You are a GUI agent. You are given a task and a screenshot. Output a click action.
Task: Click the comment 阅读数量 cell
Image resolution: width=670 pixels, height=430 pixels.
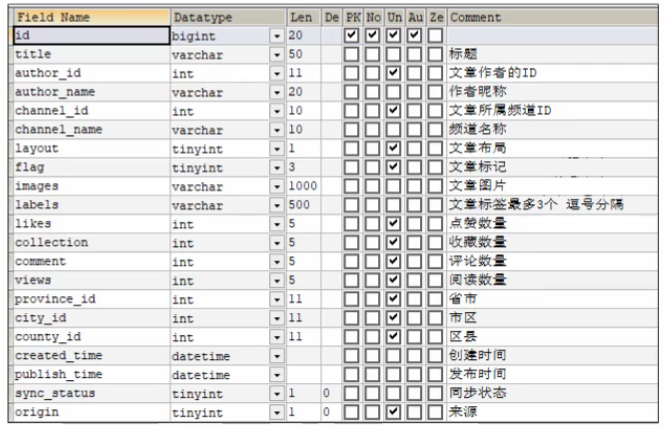477,280
